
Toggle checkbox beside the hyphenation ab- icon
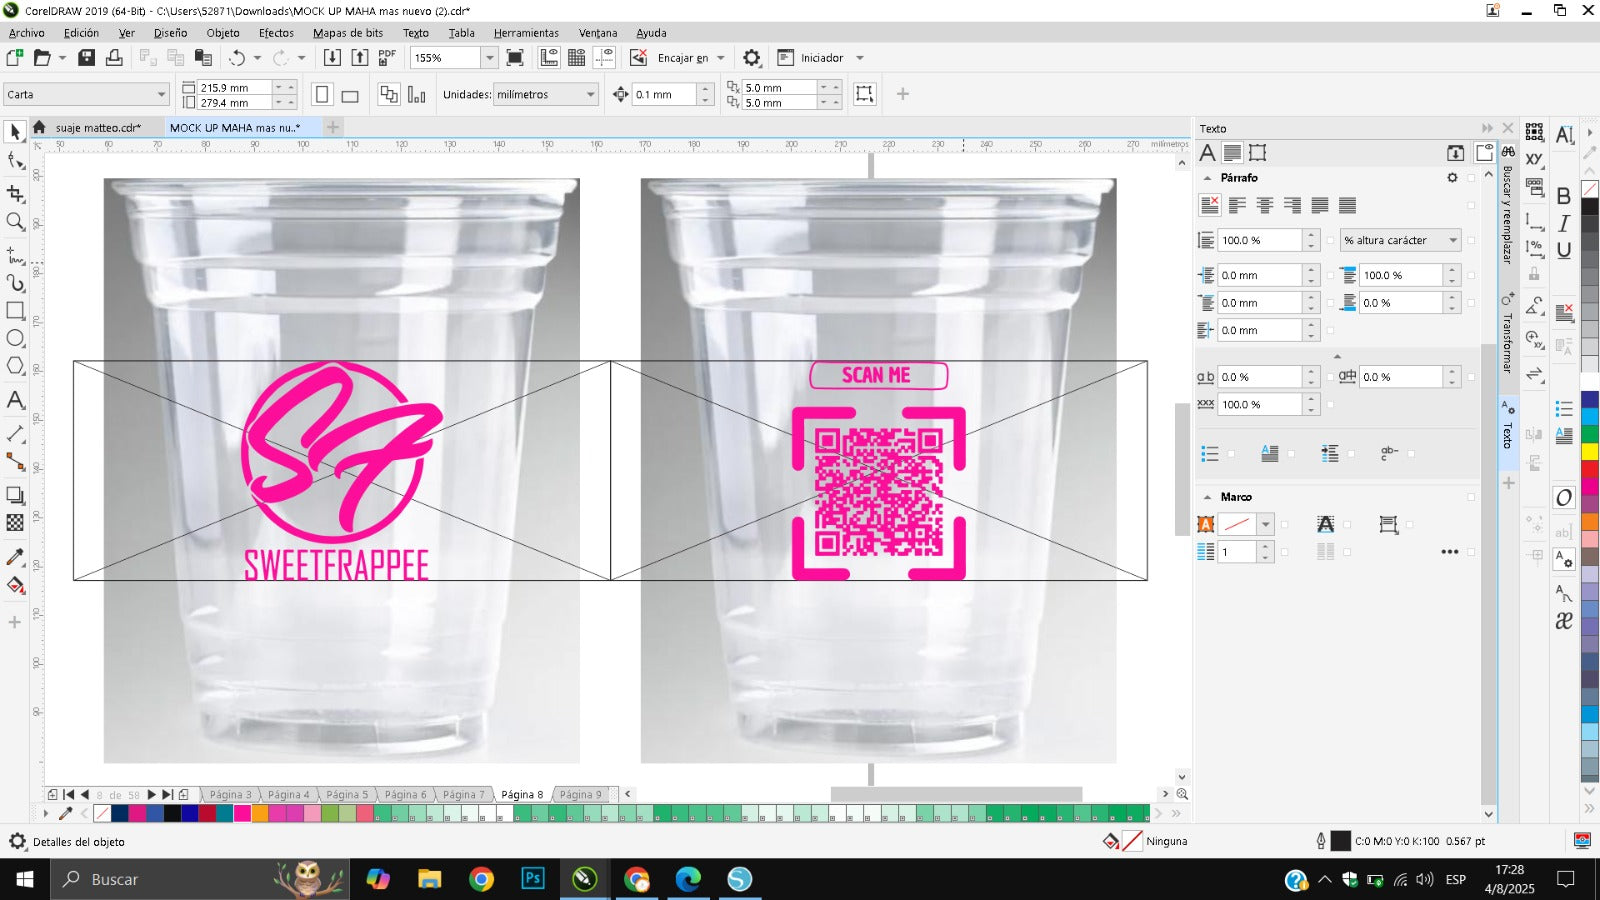coord(1411,454)
